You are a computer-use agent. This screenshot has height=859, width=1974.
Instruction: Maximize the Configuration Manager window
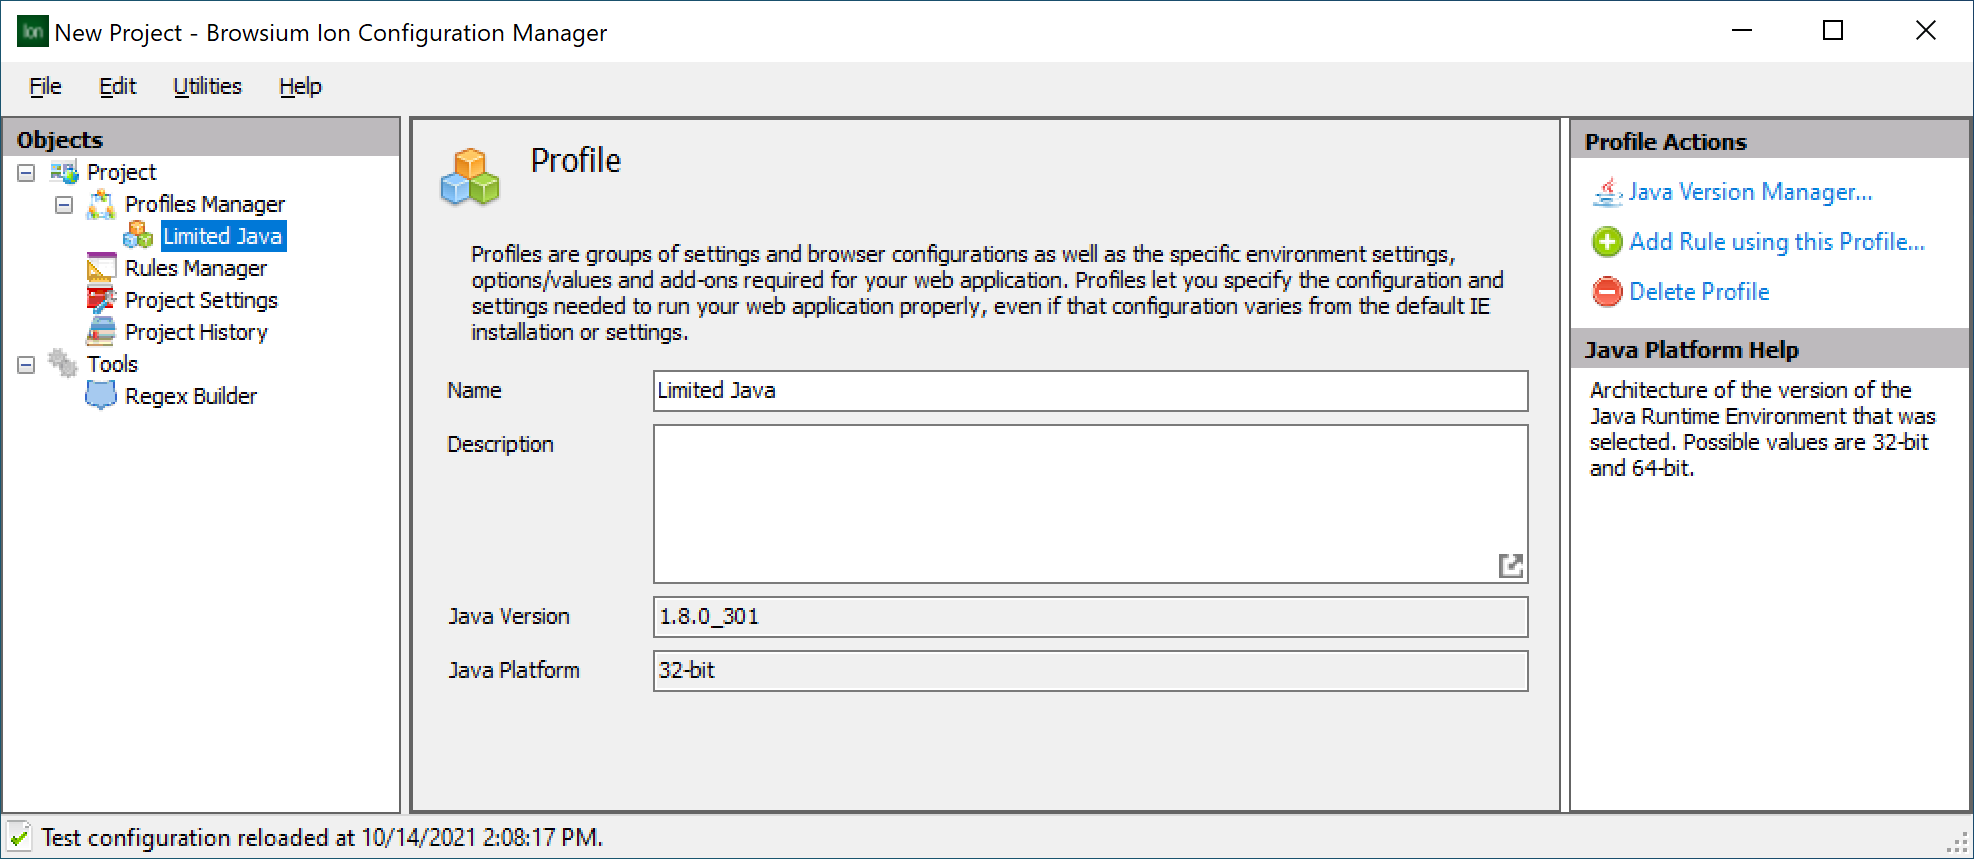click(x=1833, y=31)
